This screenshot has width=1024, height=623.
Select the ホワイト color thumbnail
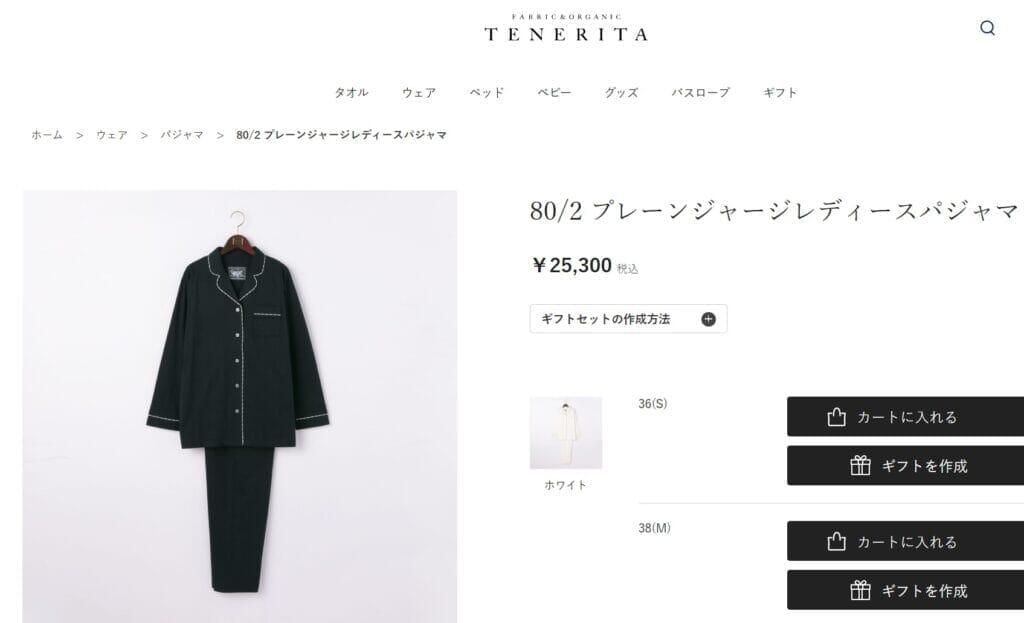566,433
